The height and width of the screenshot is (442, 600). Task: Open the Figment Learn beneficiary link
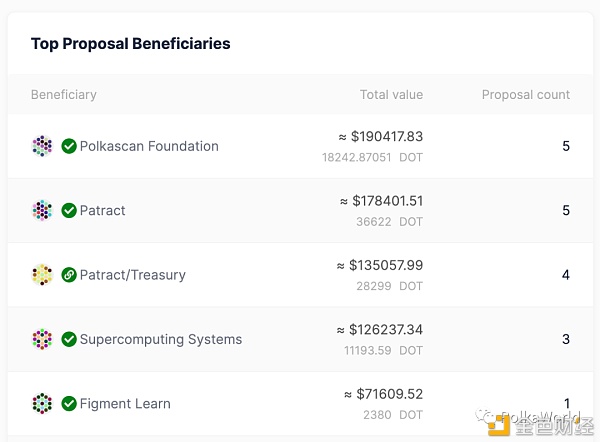point(125,403)
